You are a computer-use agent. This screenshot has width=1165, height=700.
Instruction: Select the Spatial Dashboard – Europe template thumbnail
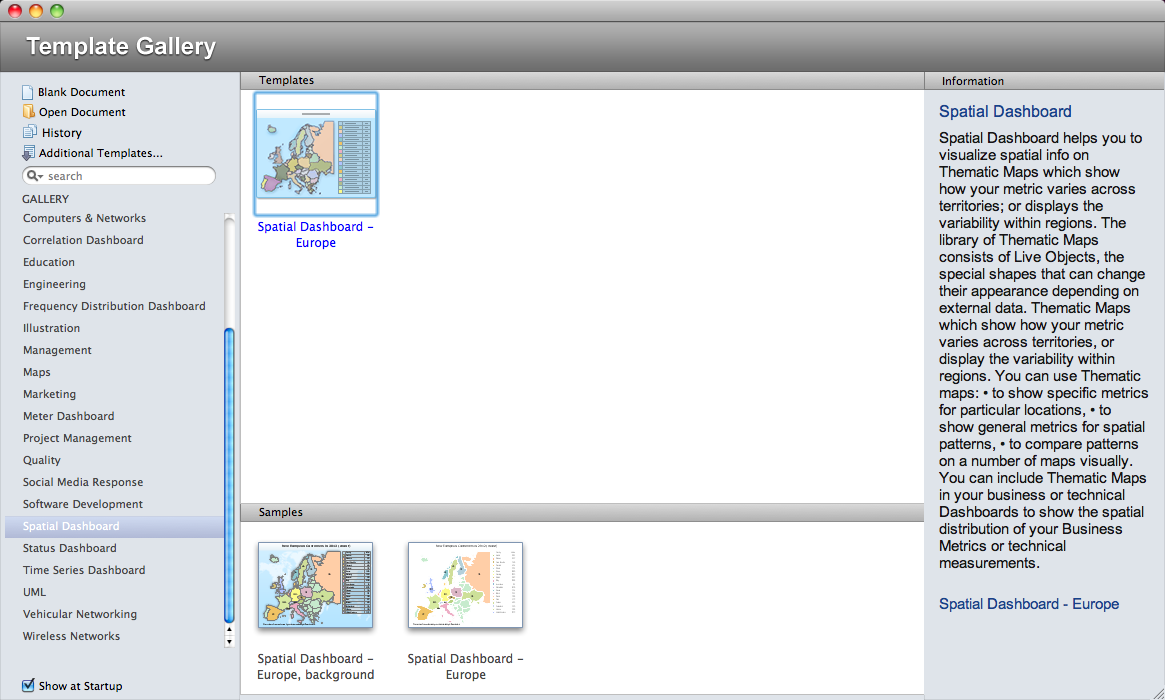(316, 154)
